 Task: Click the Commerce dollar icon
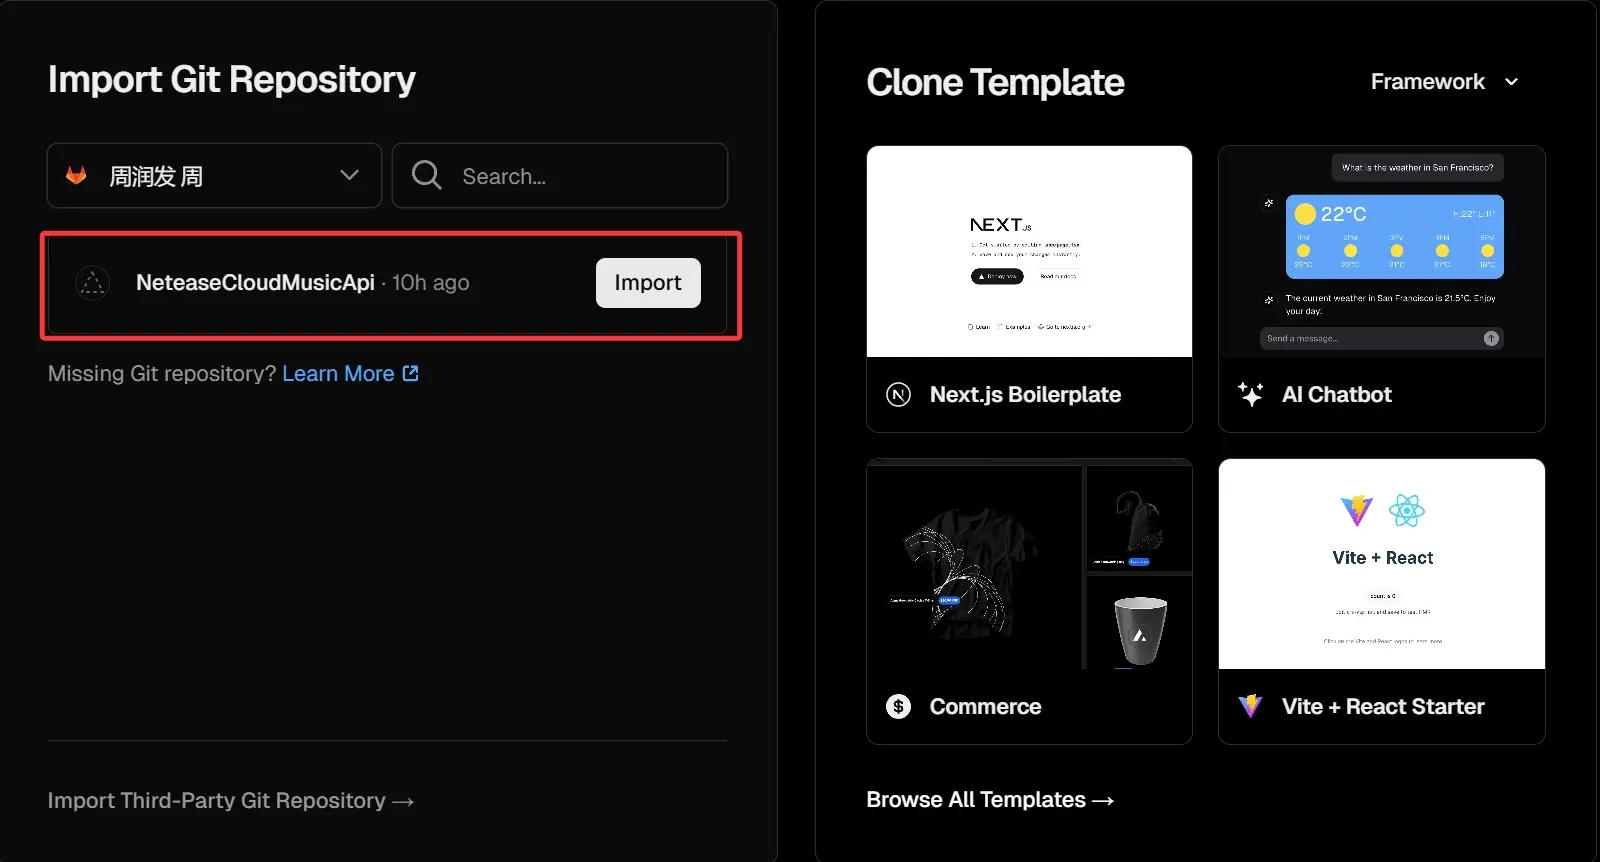[898, 706]
